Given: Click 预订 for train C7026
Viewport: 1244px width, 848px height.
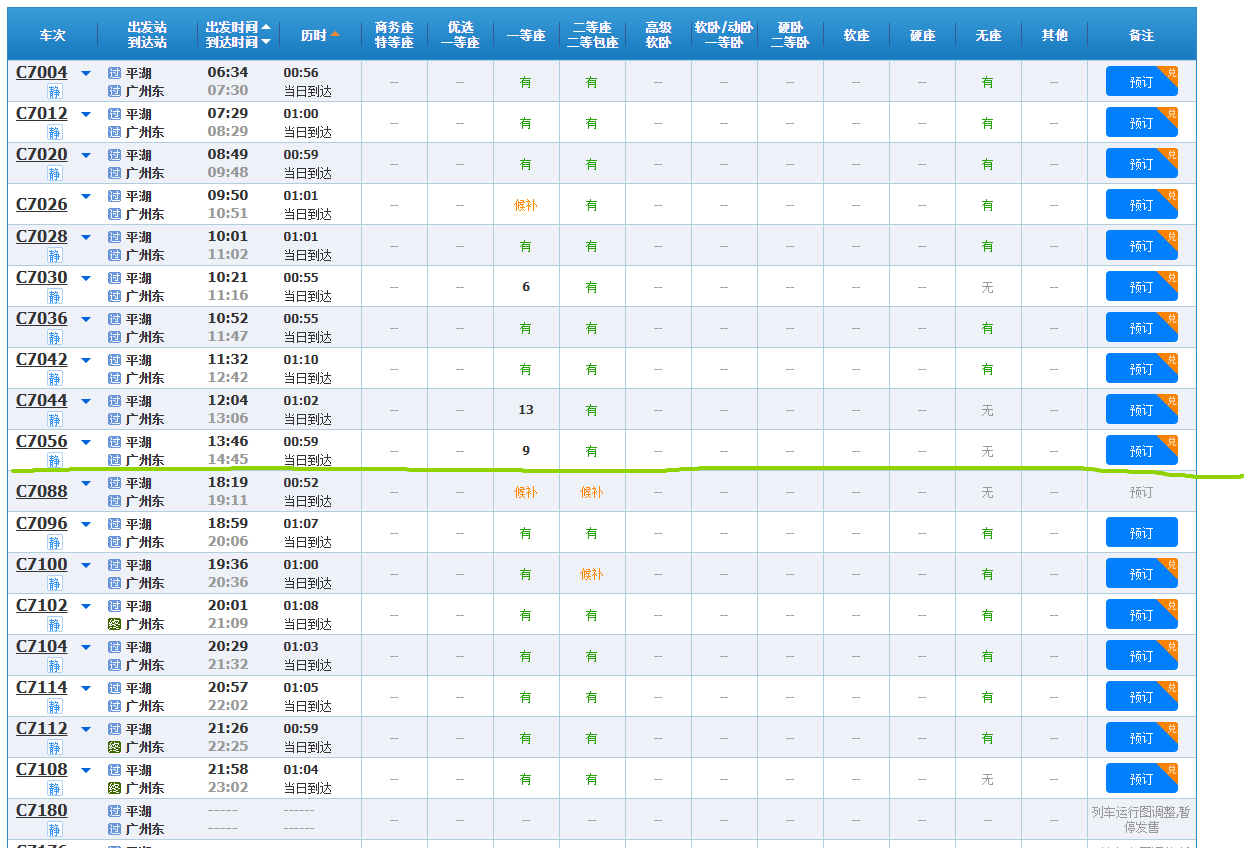Looking at the screenshot, I should point(1141,205).
